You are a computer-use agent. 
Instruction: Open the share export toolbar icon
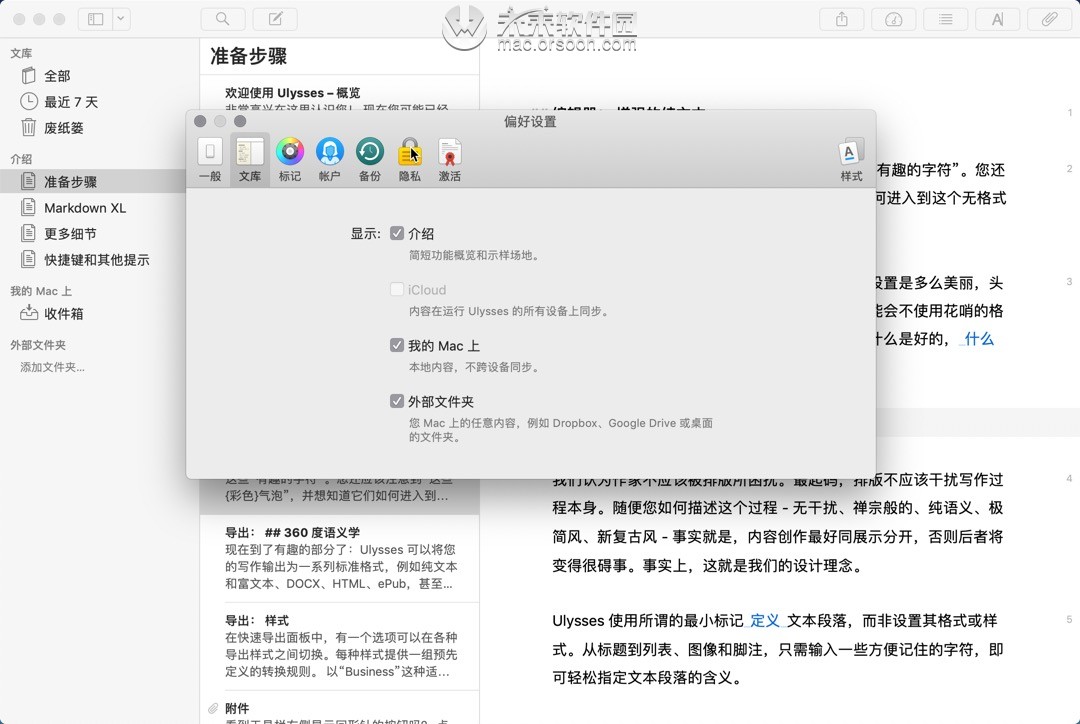click(842, 19)
